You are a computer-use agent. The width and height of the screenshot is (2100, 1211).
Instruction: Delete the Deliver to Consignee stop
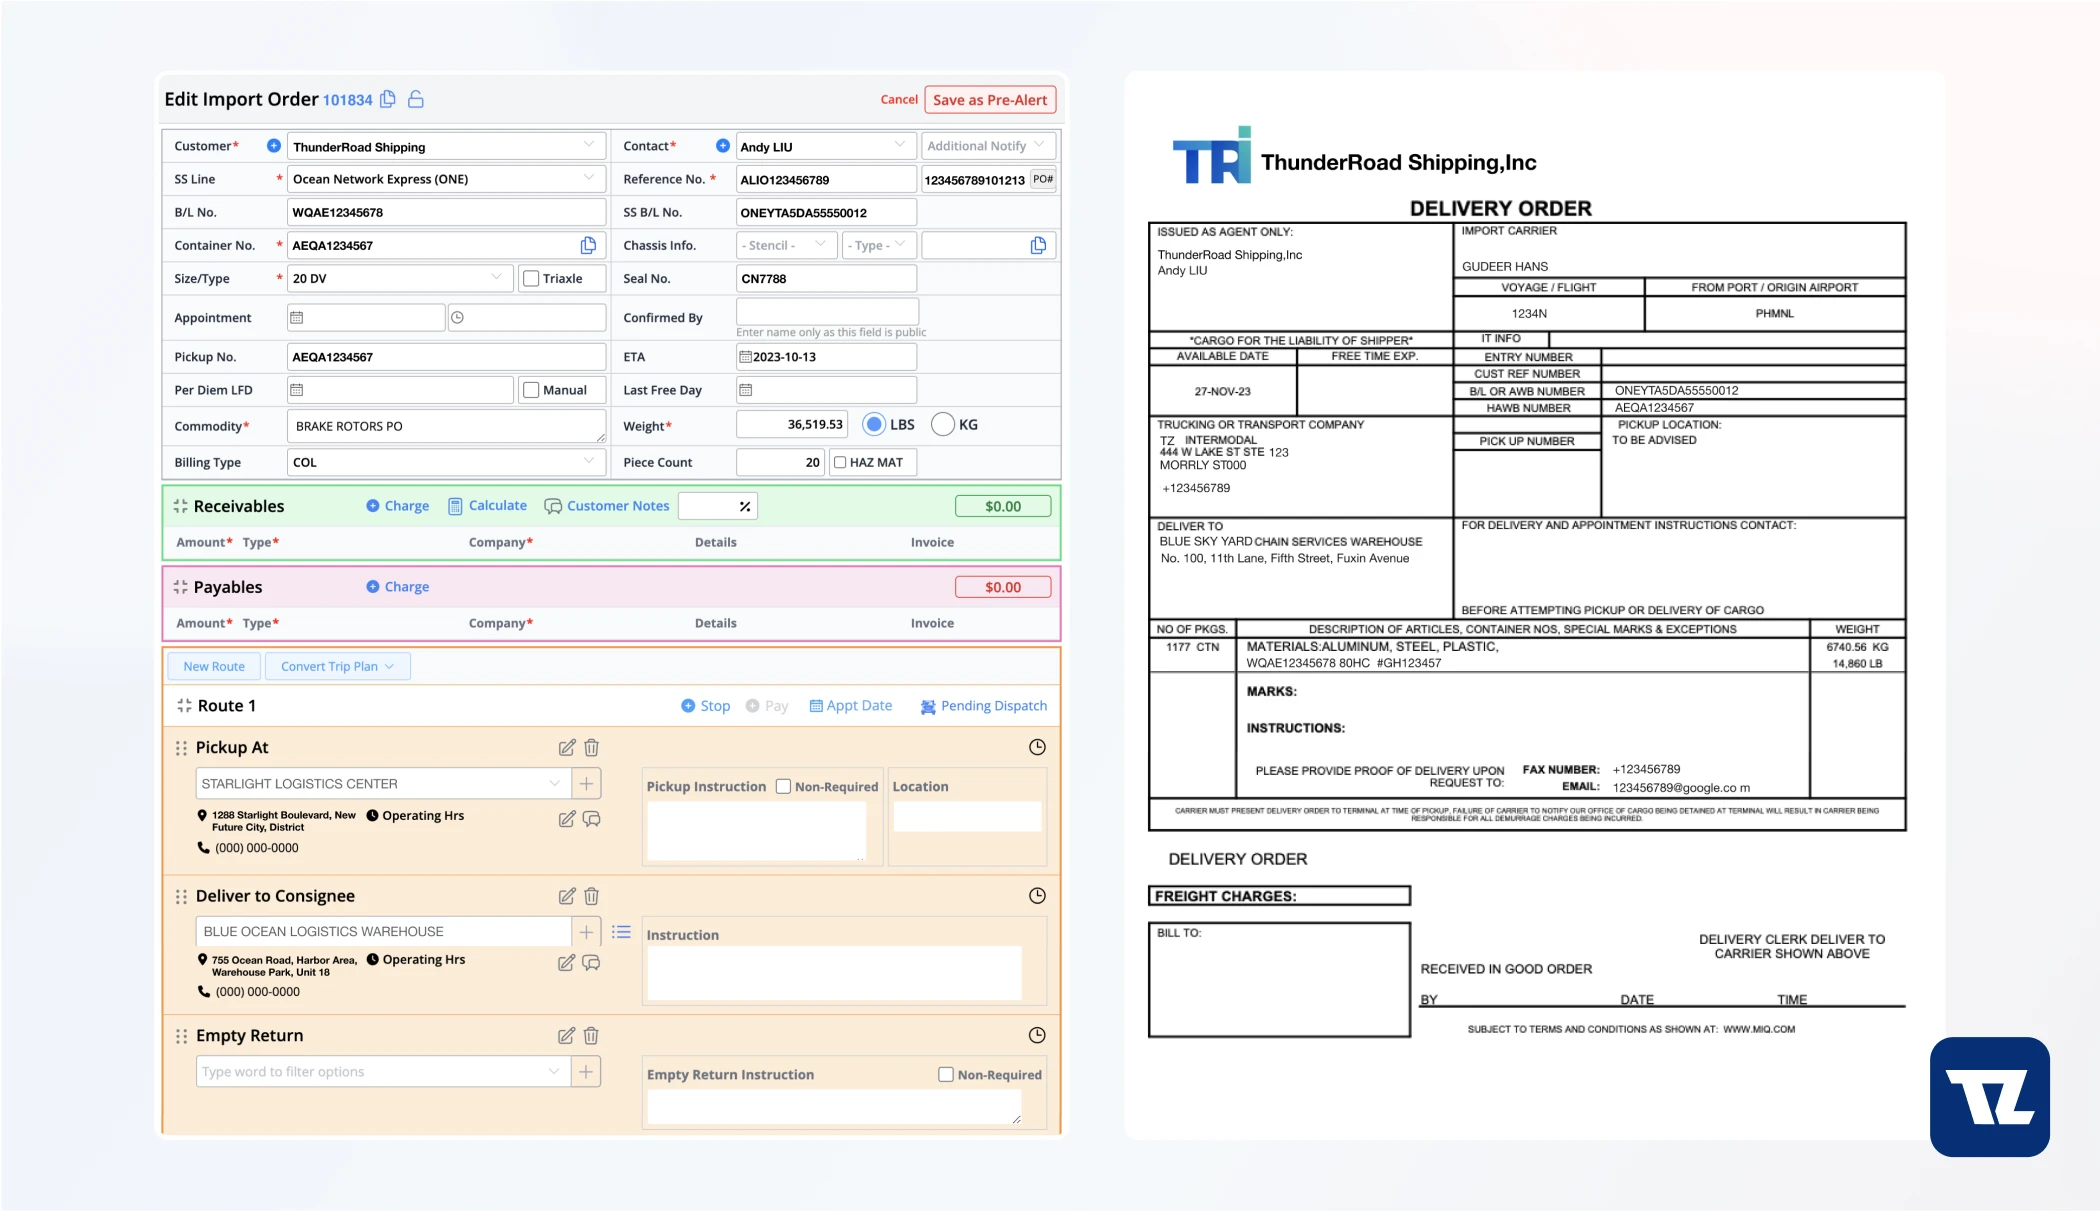591,896
